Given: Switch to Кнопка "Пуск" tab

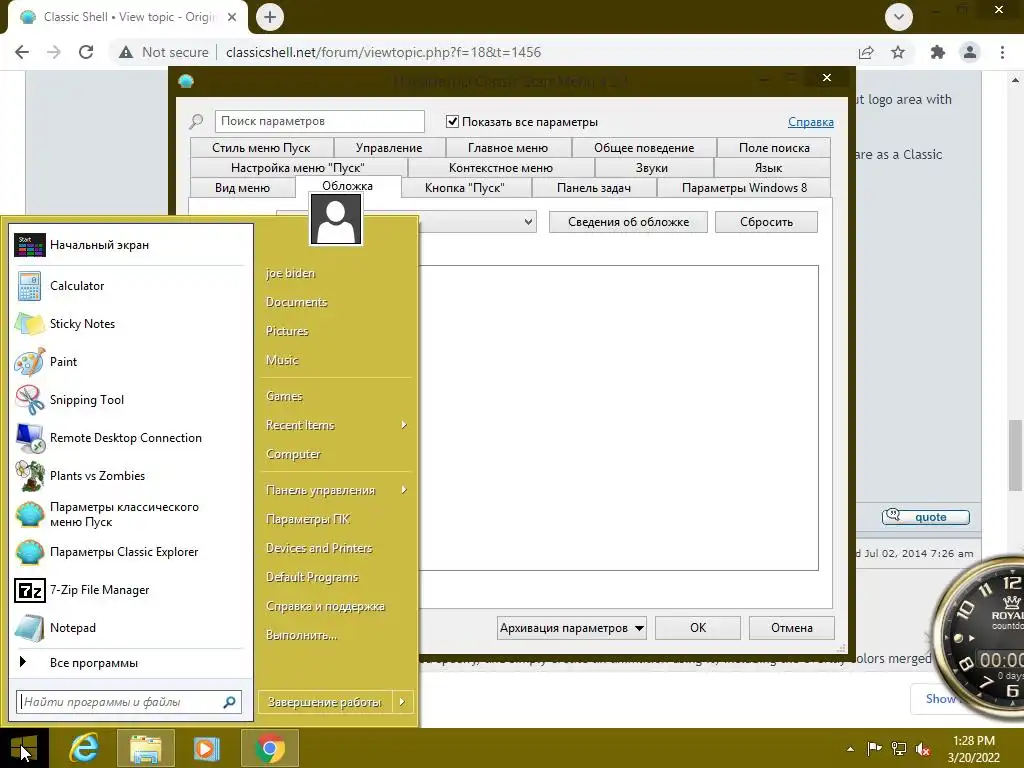Looking at the screenshot, I should point(464,188).
